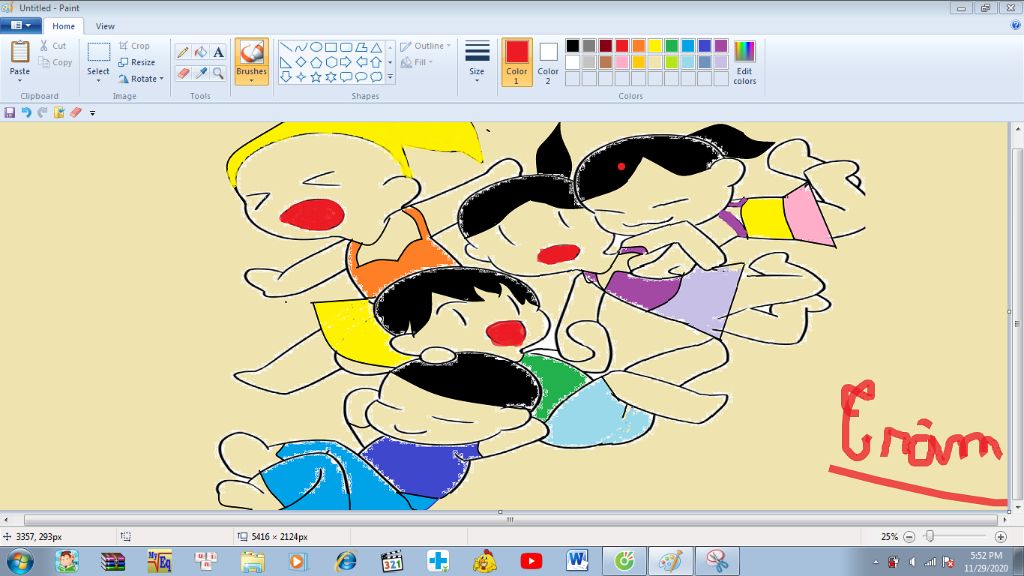Activate Color 1 foreground selector
The height and width of the screenshot is (576, 1024).
(517, 62)
